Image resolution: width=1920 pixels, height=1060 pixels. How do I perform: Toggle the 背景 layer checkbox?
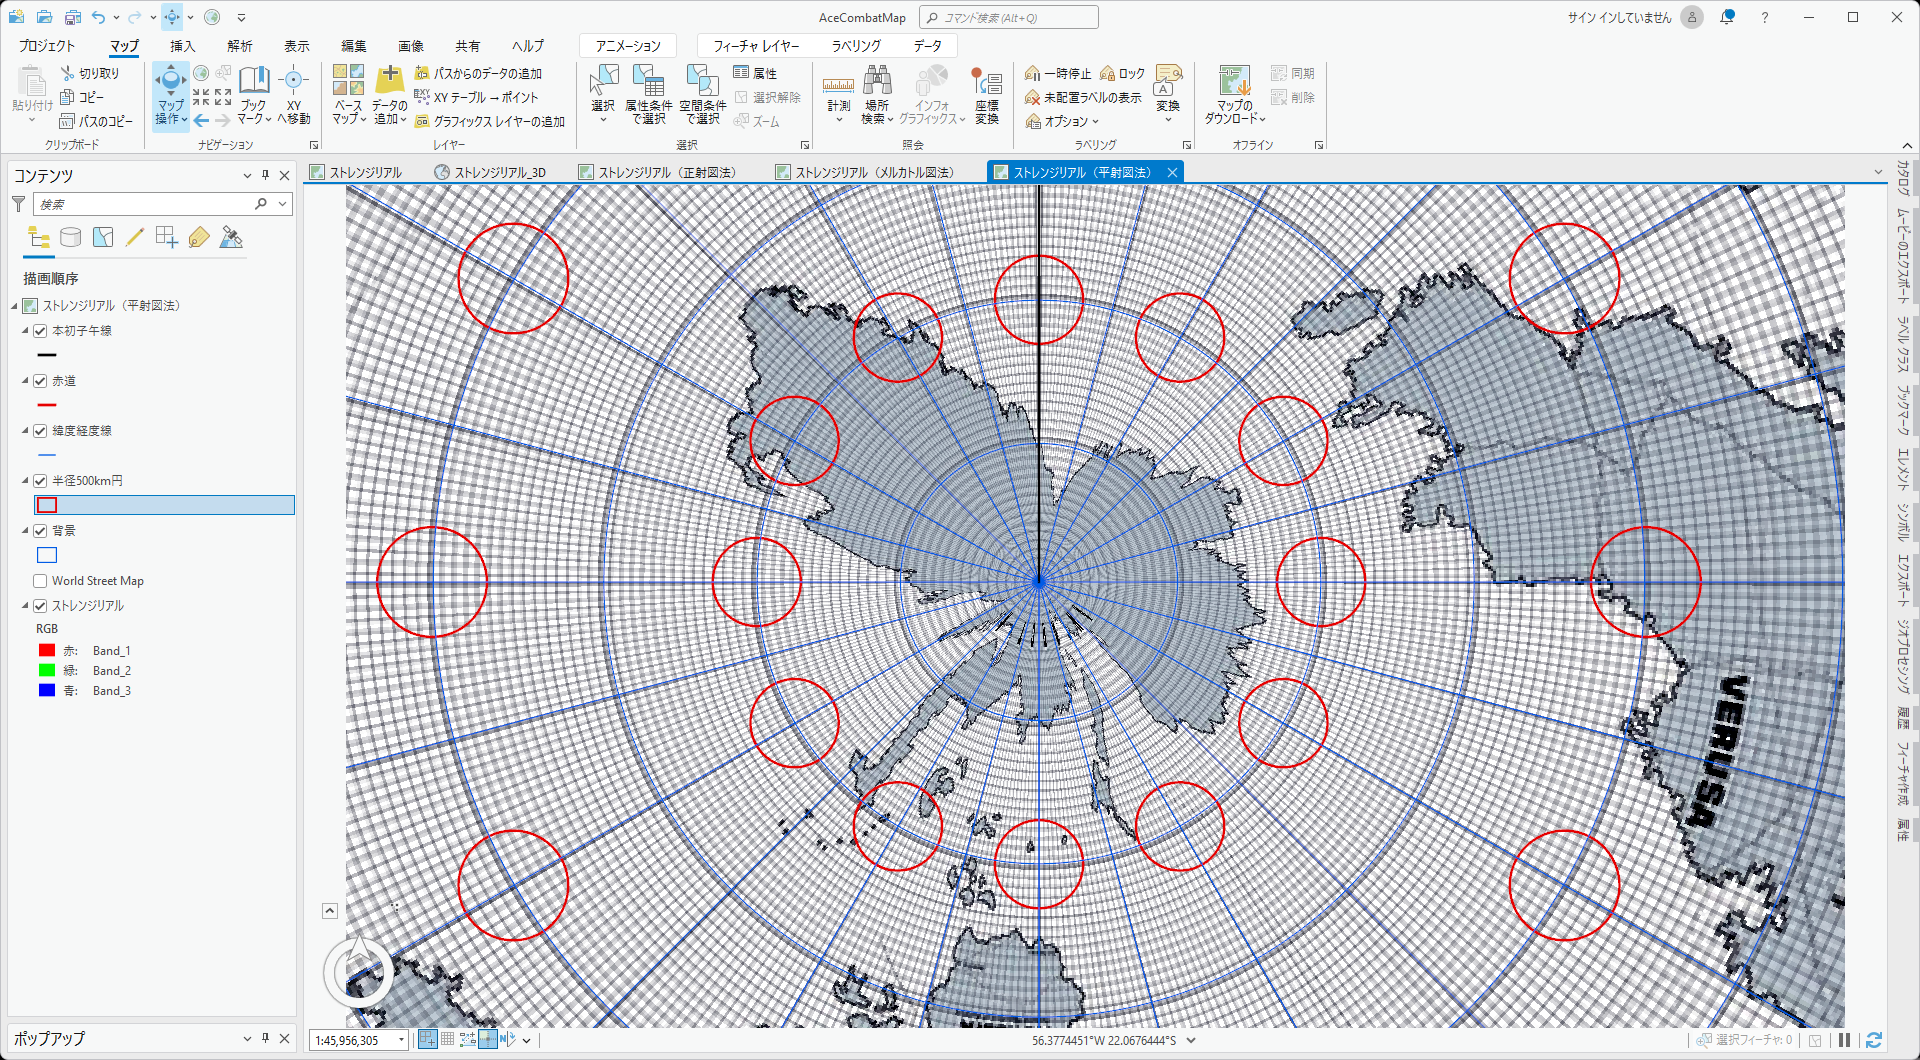click(40, 531)
